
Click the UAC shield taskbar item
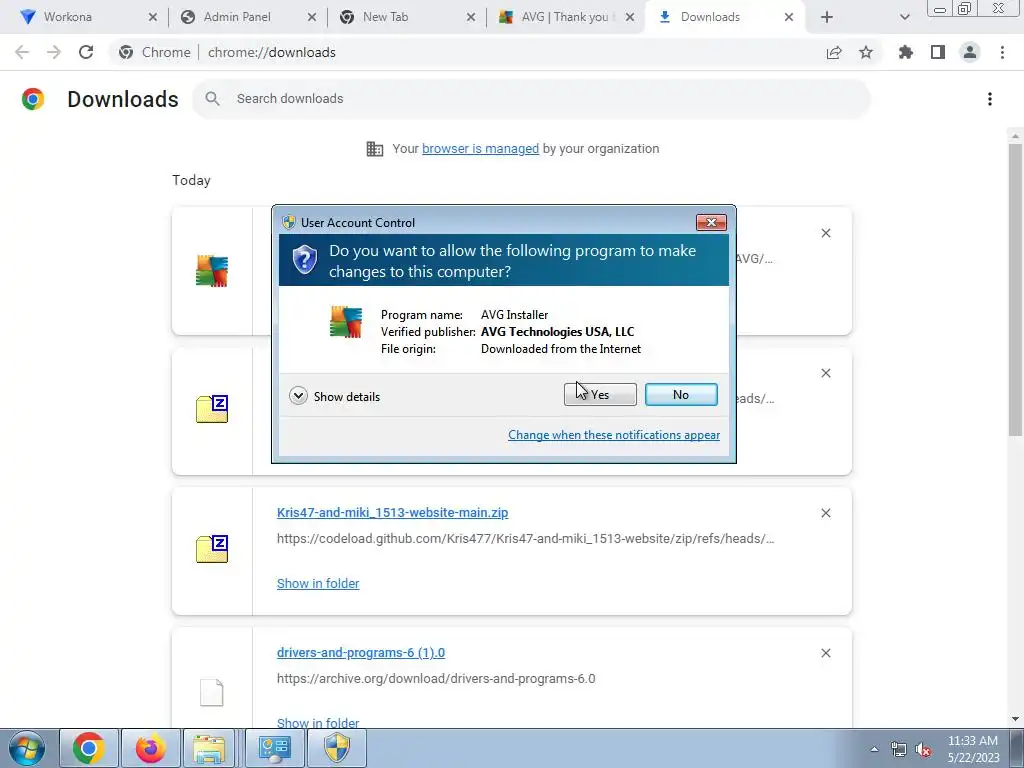(x=338, y=748)
